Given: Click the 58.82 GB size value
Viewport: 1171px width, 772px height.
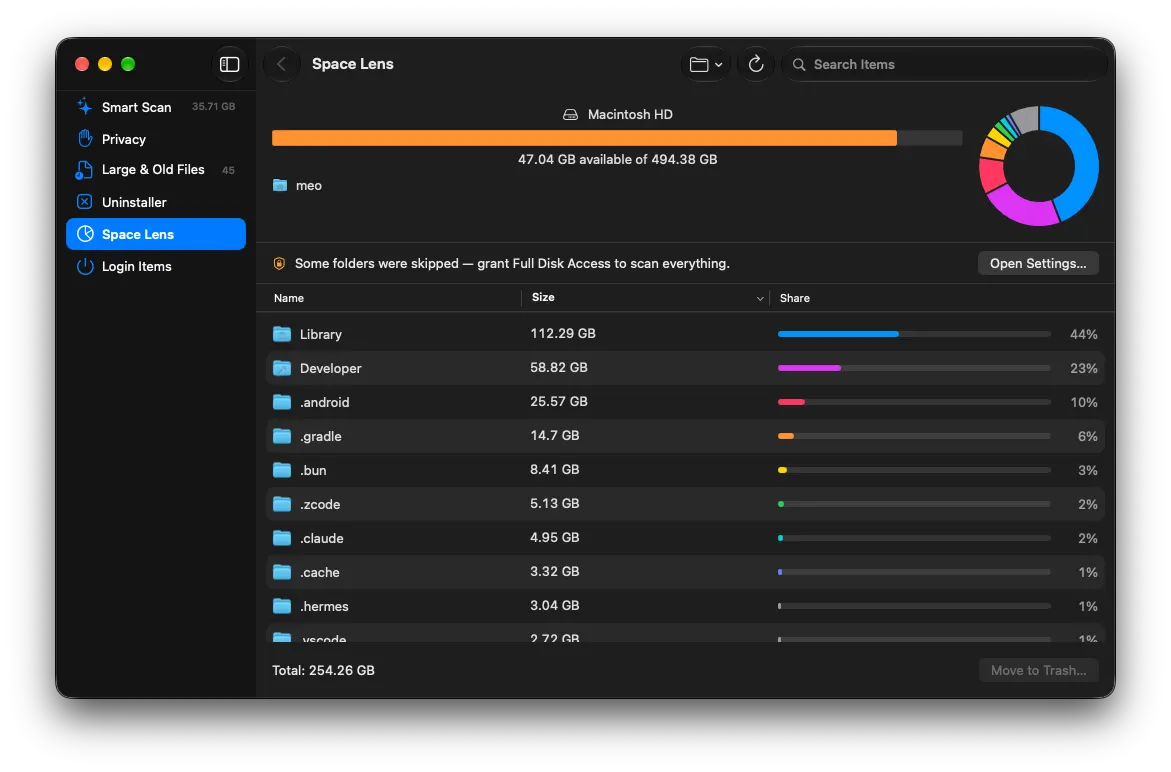Looking at the screenshot, I should (x=559, y=367).
